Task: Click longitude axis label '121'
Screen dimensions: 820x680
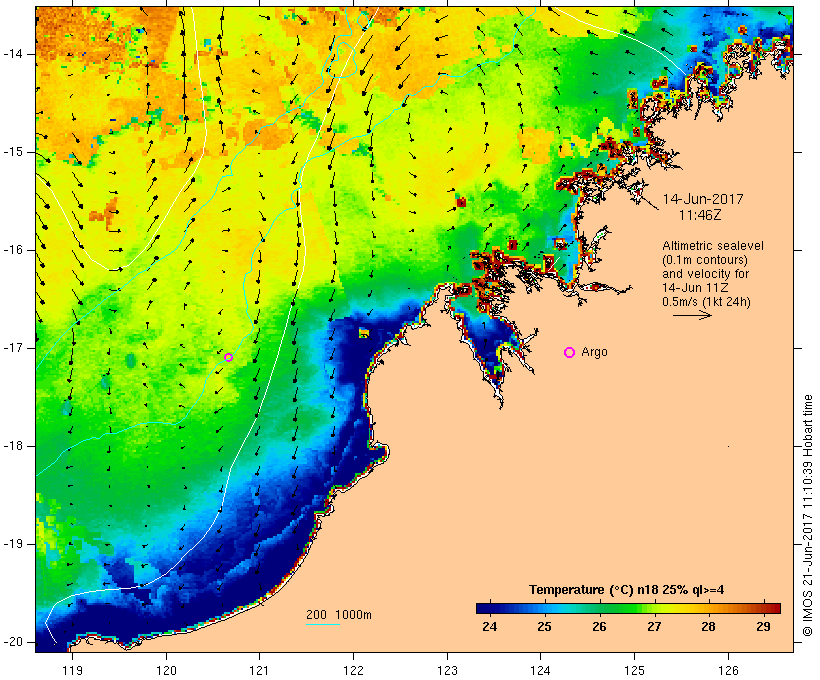Action: click(x=259, y=670)
